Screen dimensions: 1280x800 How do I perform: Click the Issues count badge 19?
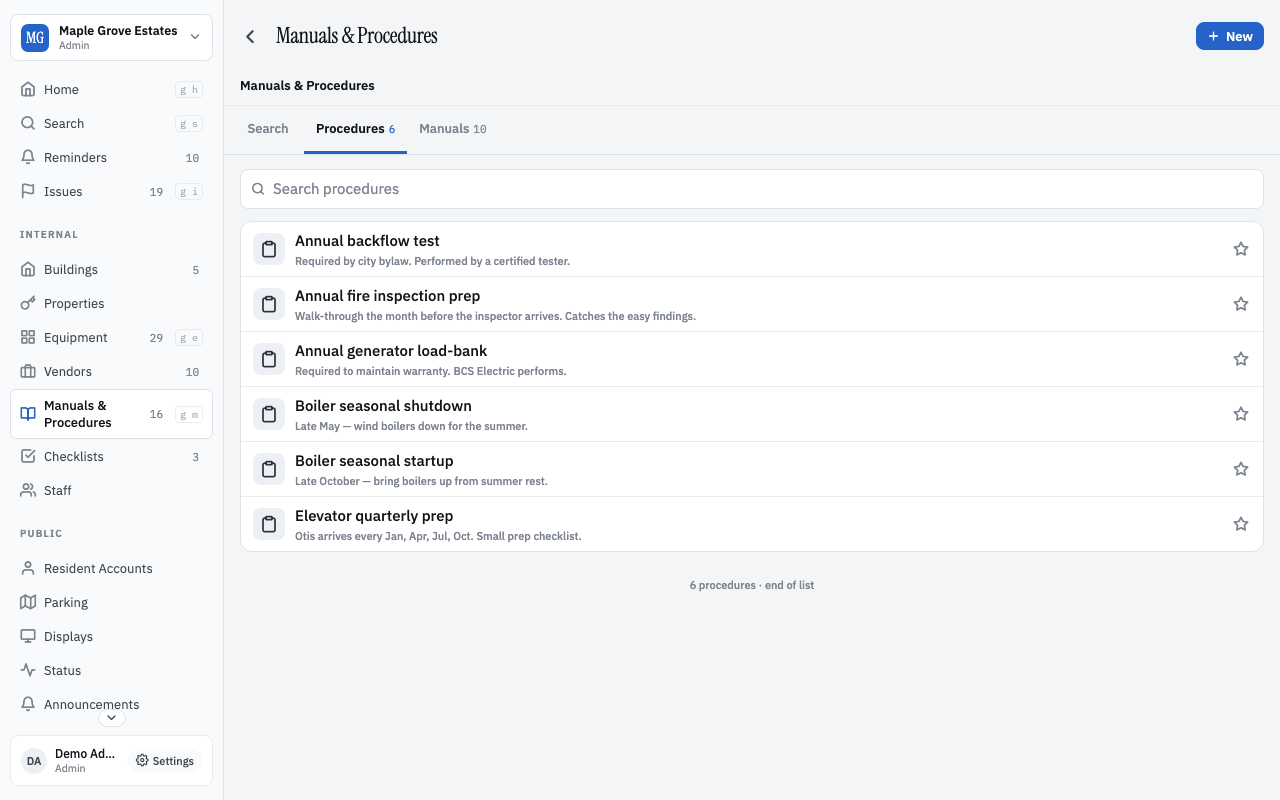point(156,192)
